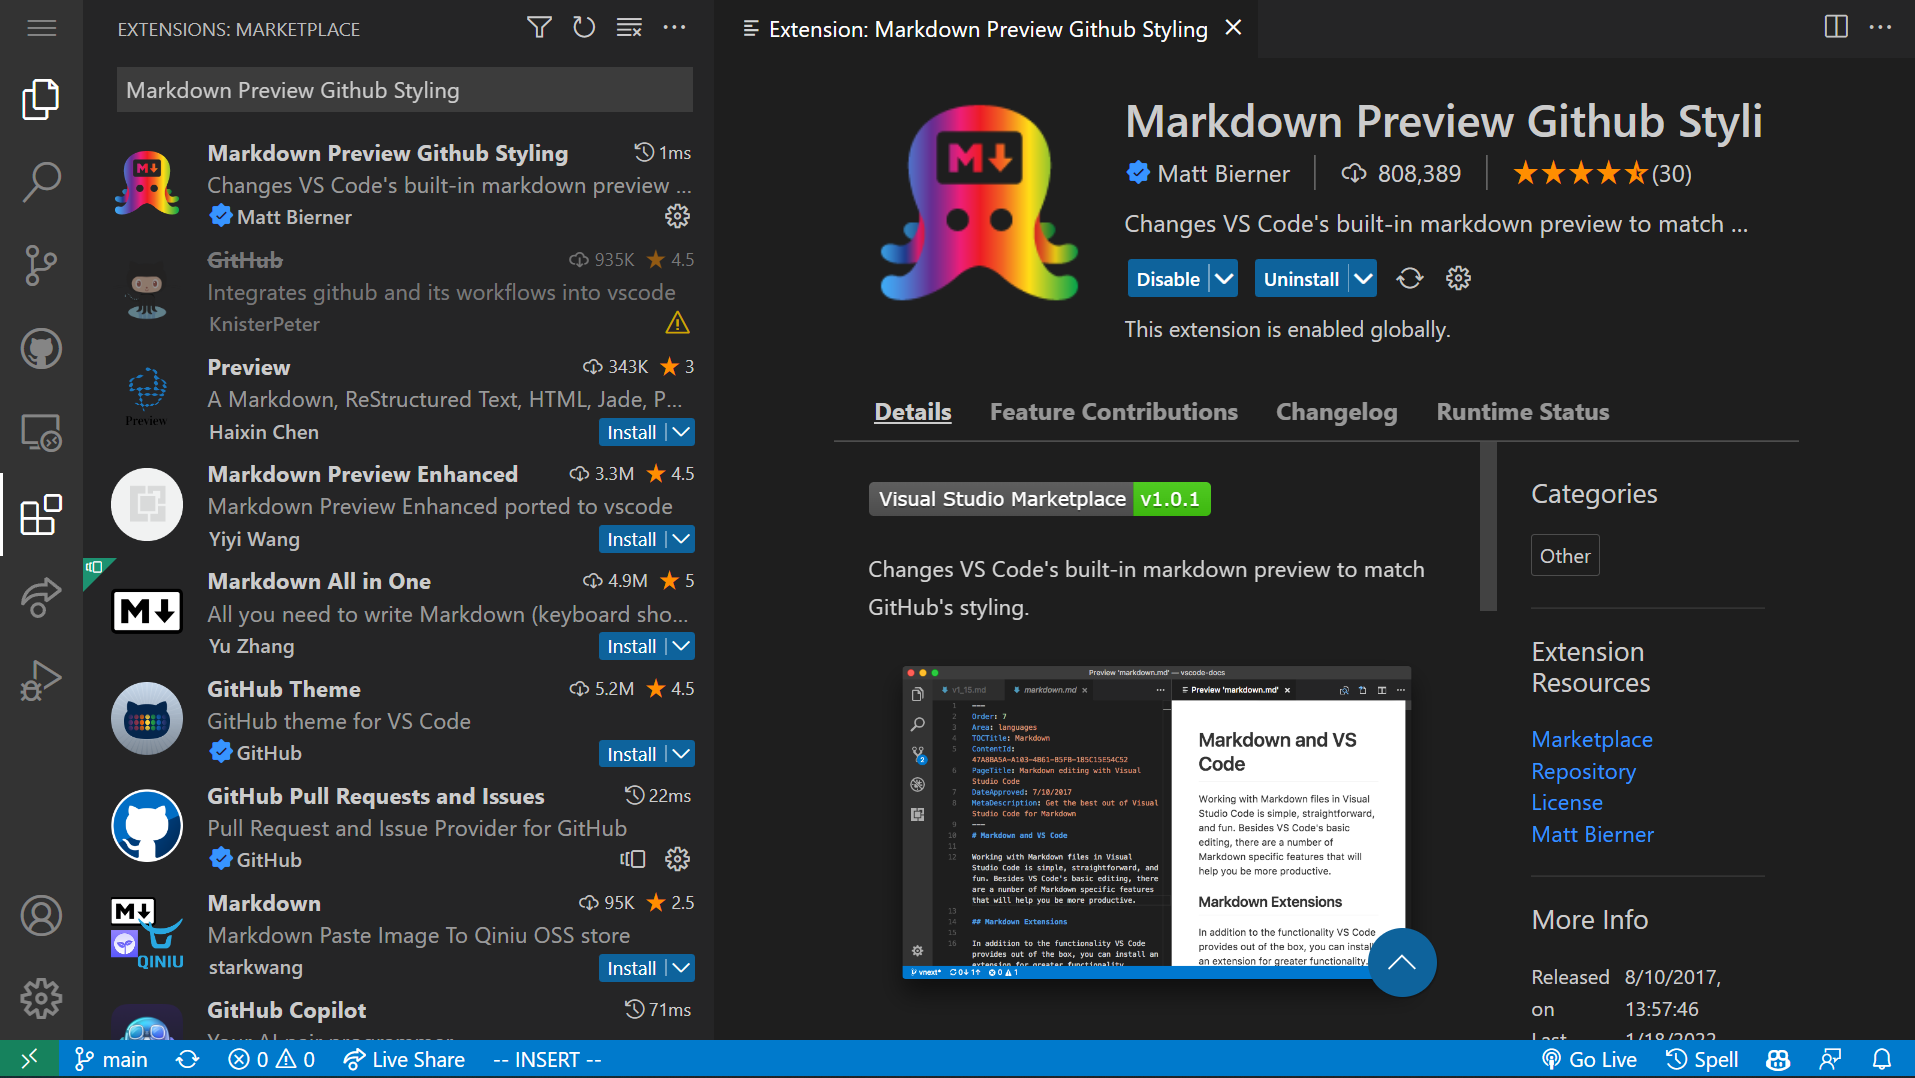Open the GitHub view in activity bar
The height and width of the screenshot is (1078, 1915).
tap(41, 349)
